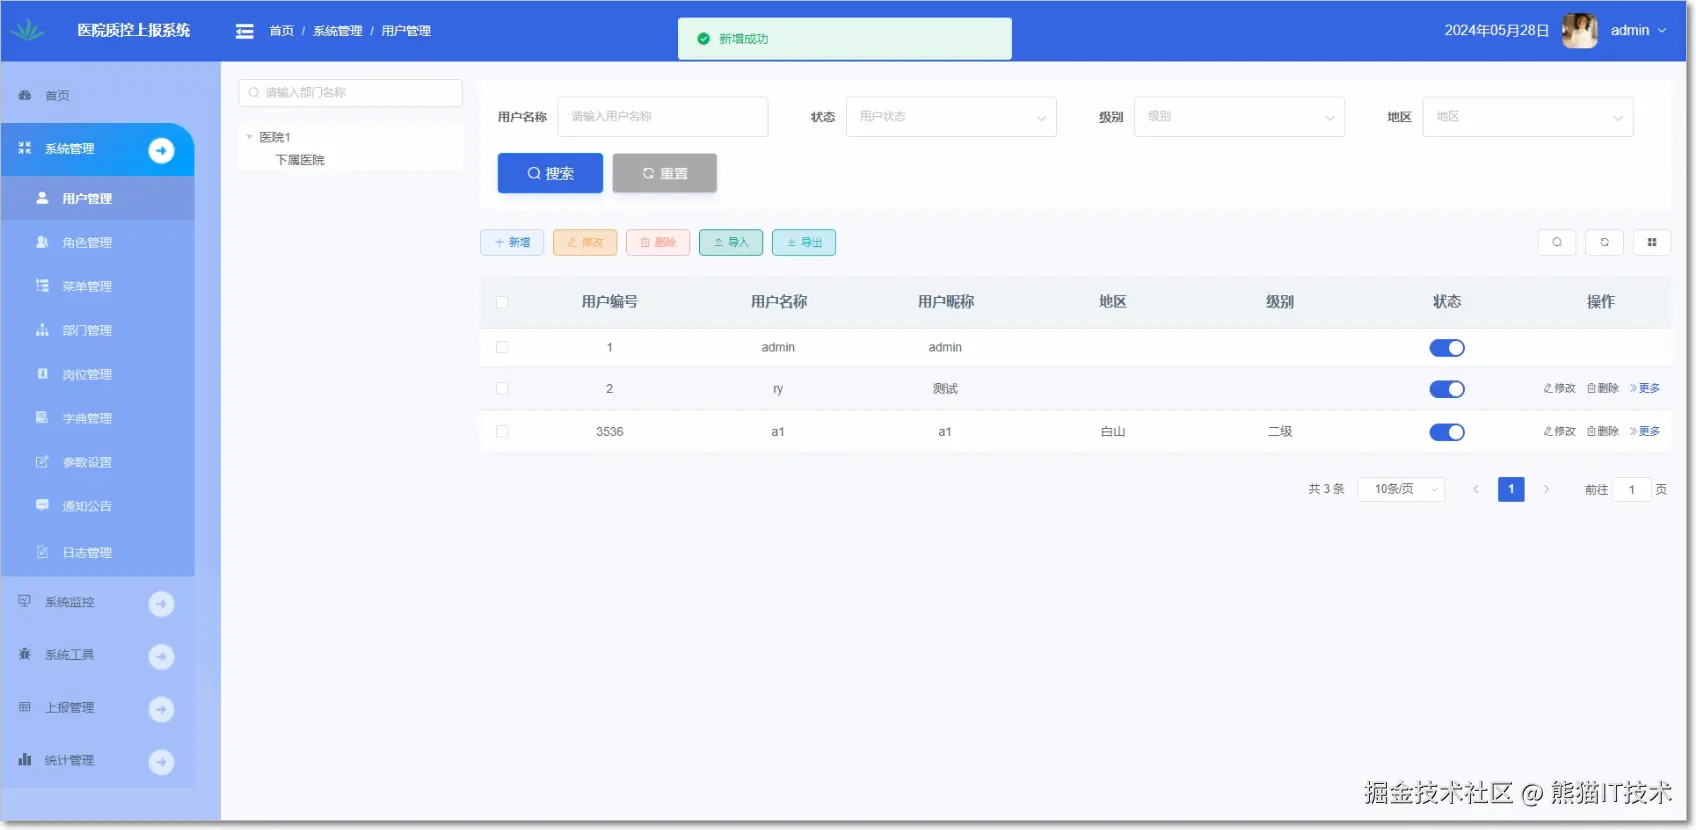The image size is (1696, 830).
Task: Click the 上报管理 table icon
Action: coord(25,707)
